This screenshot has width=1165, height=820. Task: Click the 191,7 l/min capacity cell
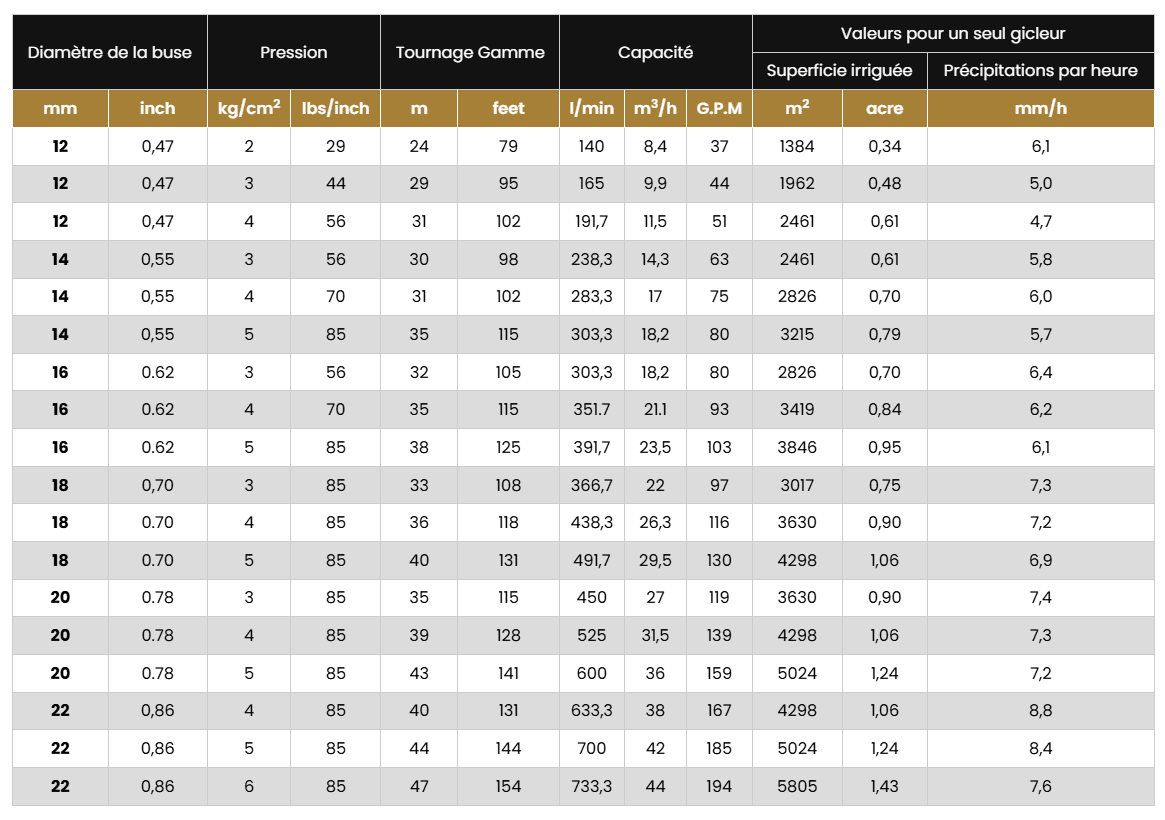click(591, 221)
